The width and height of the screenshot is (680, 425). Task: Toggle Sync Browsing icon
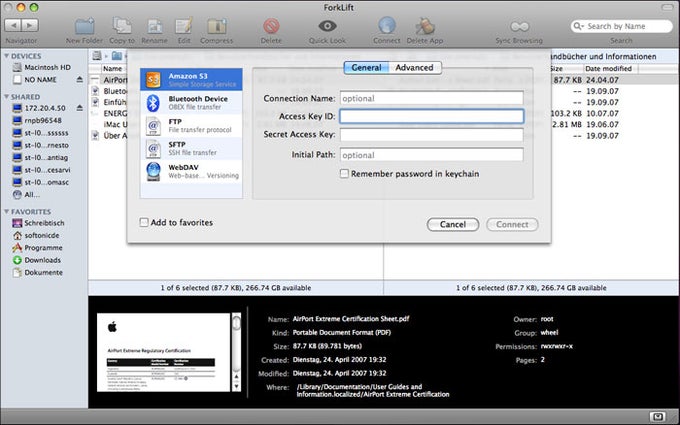[519, 26]
